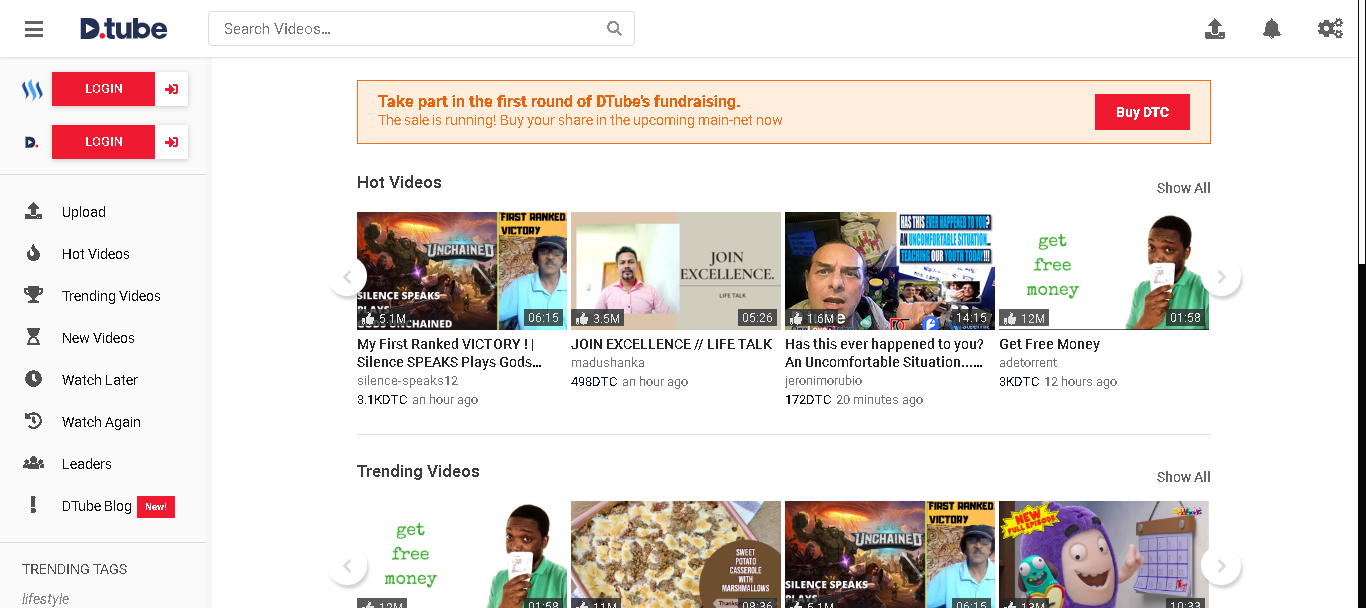Screen dimensions: 1366x608
Task: Open channel madushanka
Action: (x=608, y=363)
